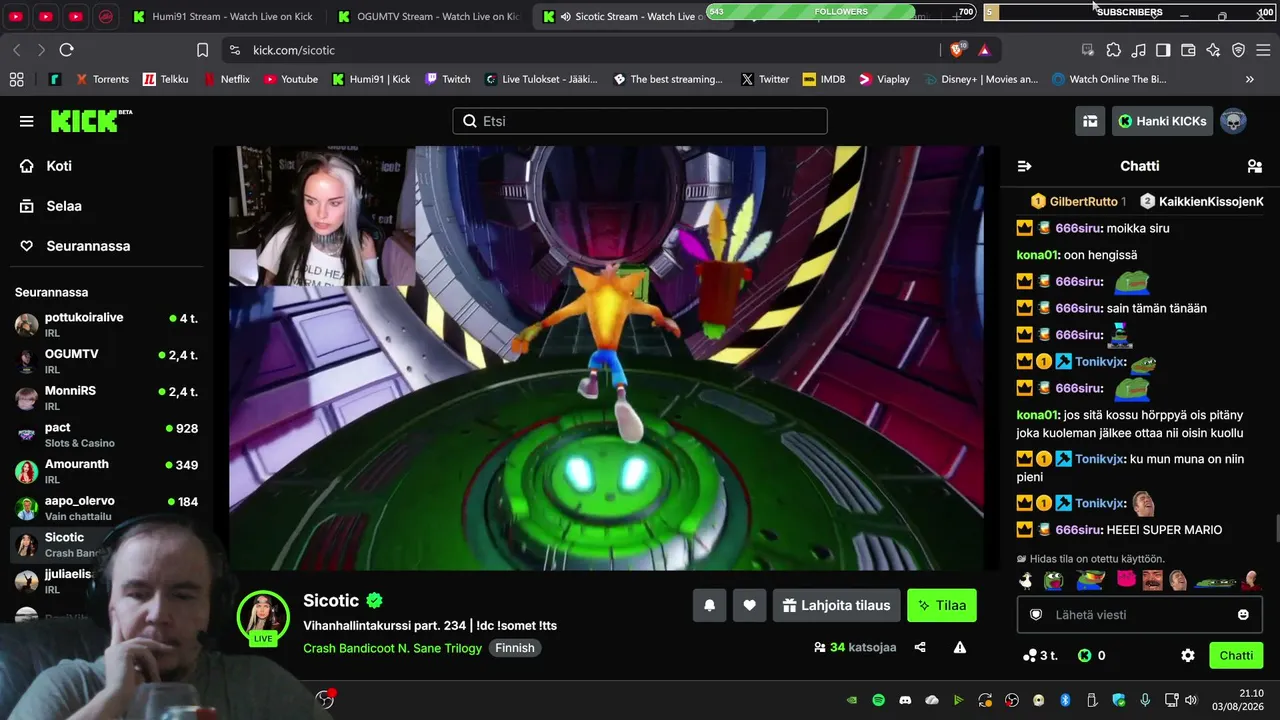1280x720 pixels.
Task: Click the Hanki KICKs button
Action: (x=1162, y=121)
